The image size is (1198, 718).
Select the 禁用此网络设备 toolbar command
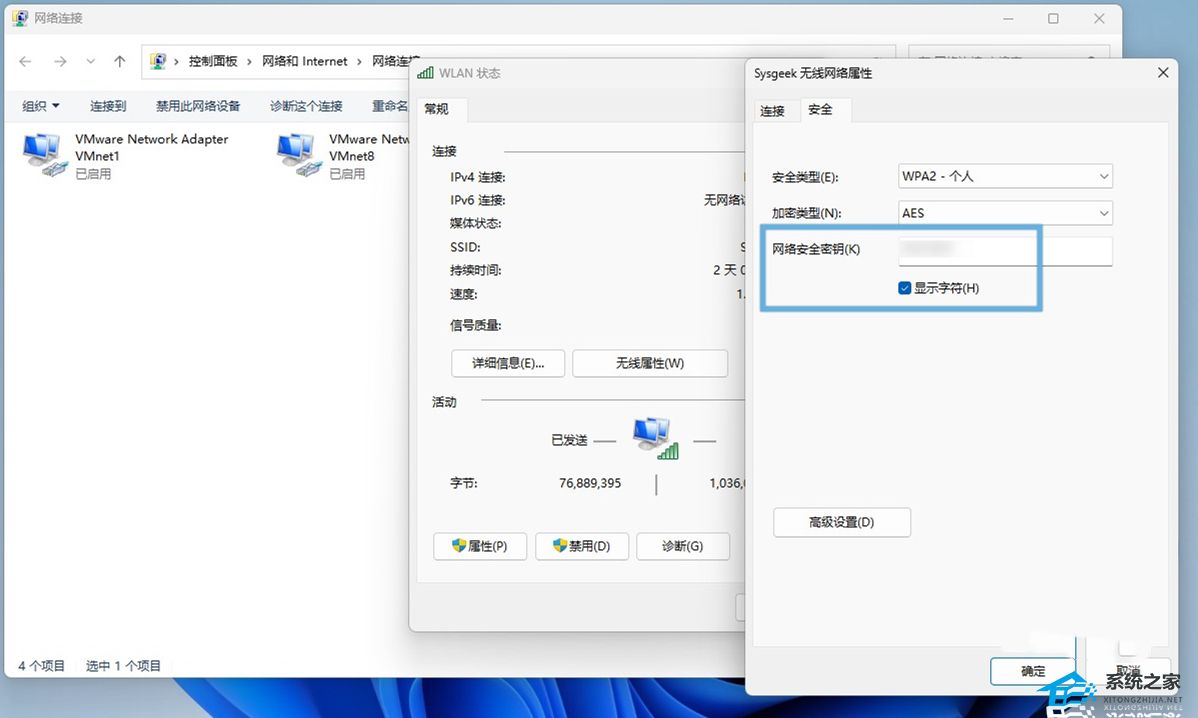[198, 105]
